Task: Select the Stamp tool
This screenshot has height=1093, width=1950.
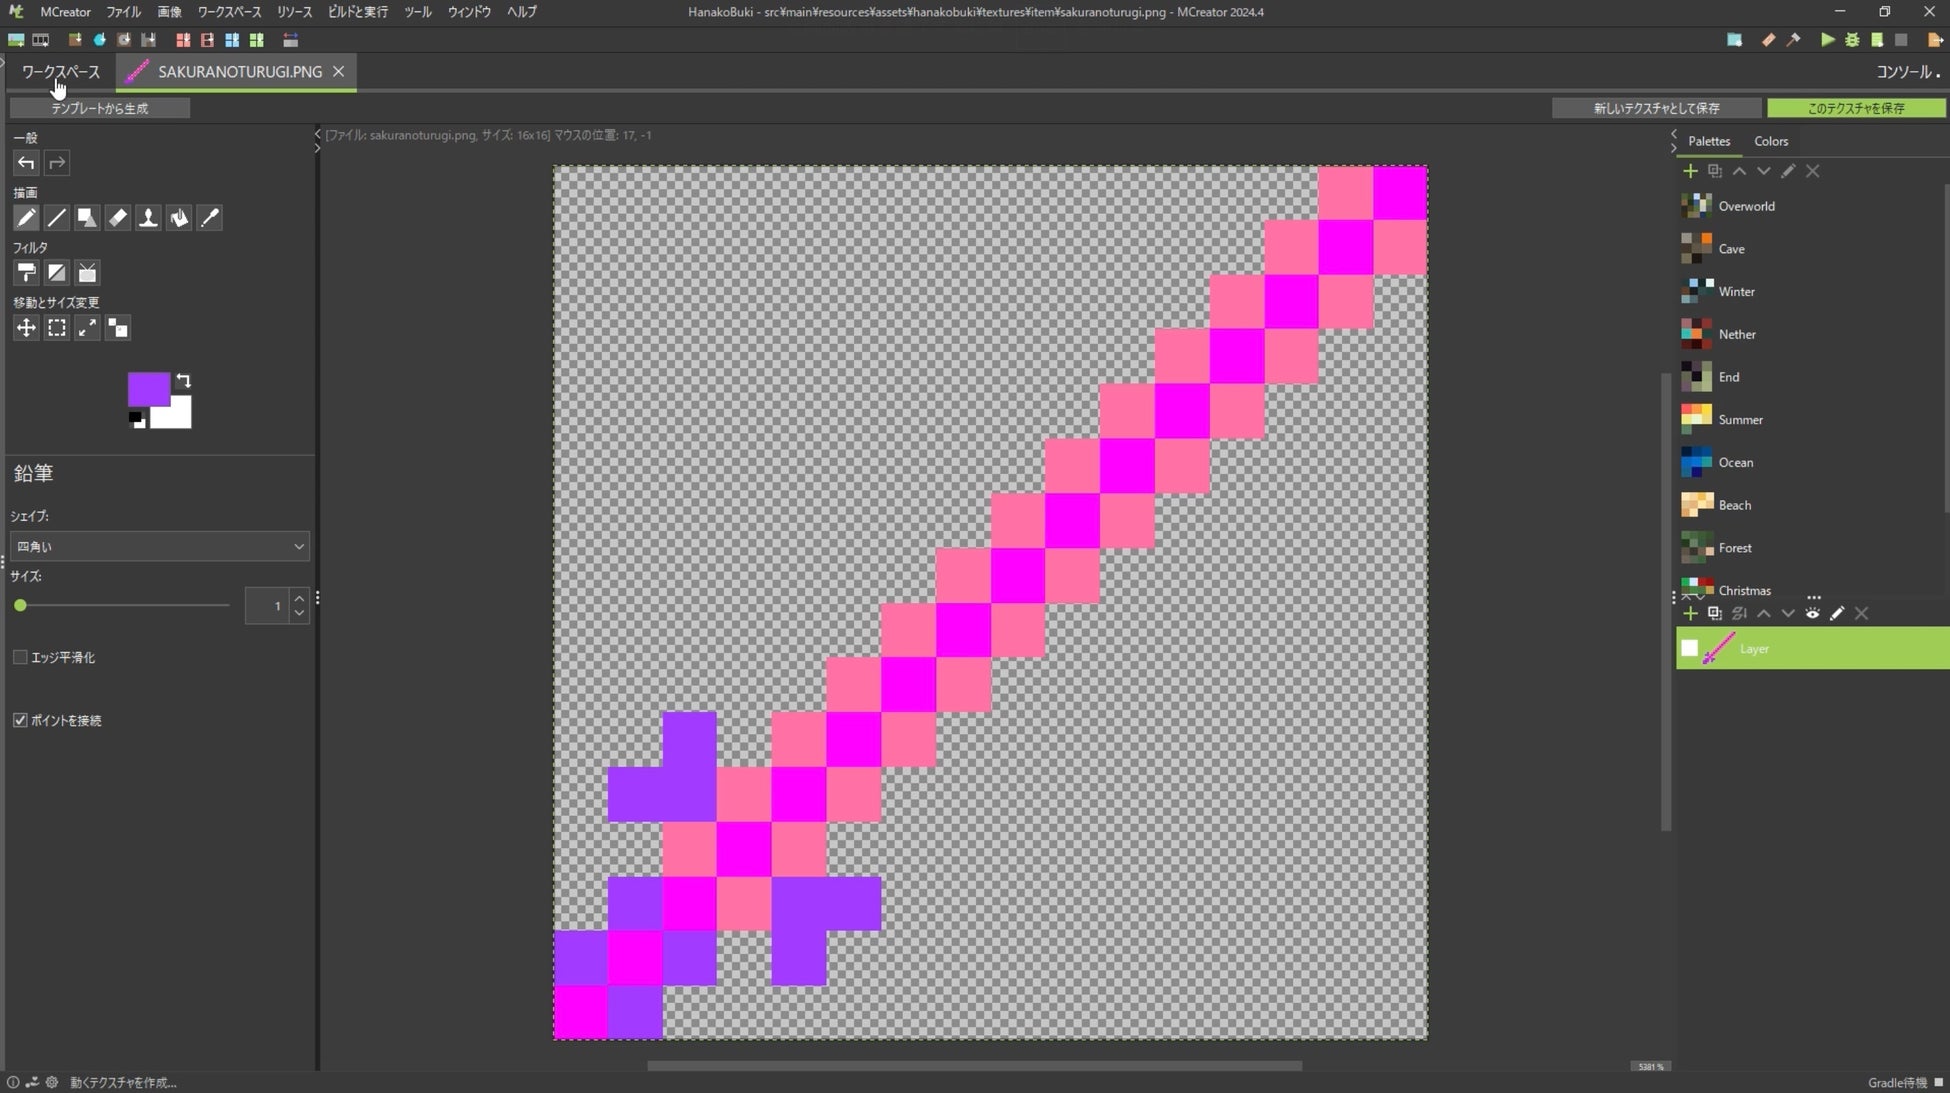Action: (148, 218)
